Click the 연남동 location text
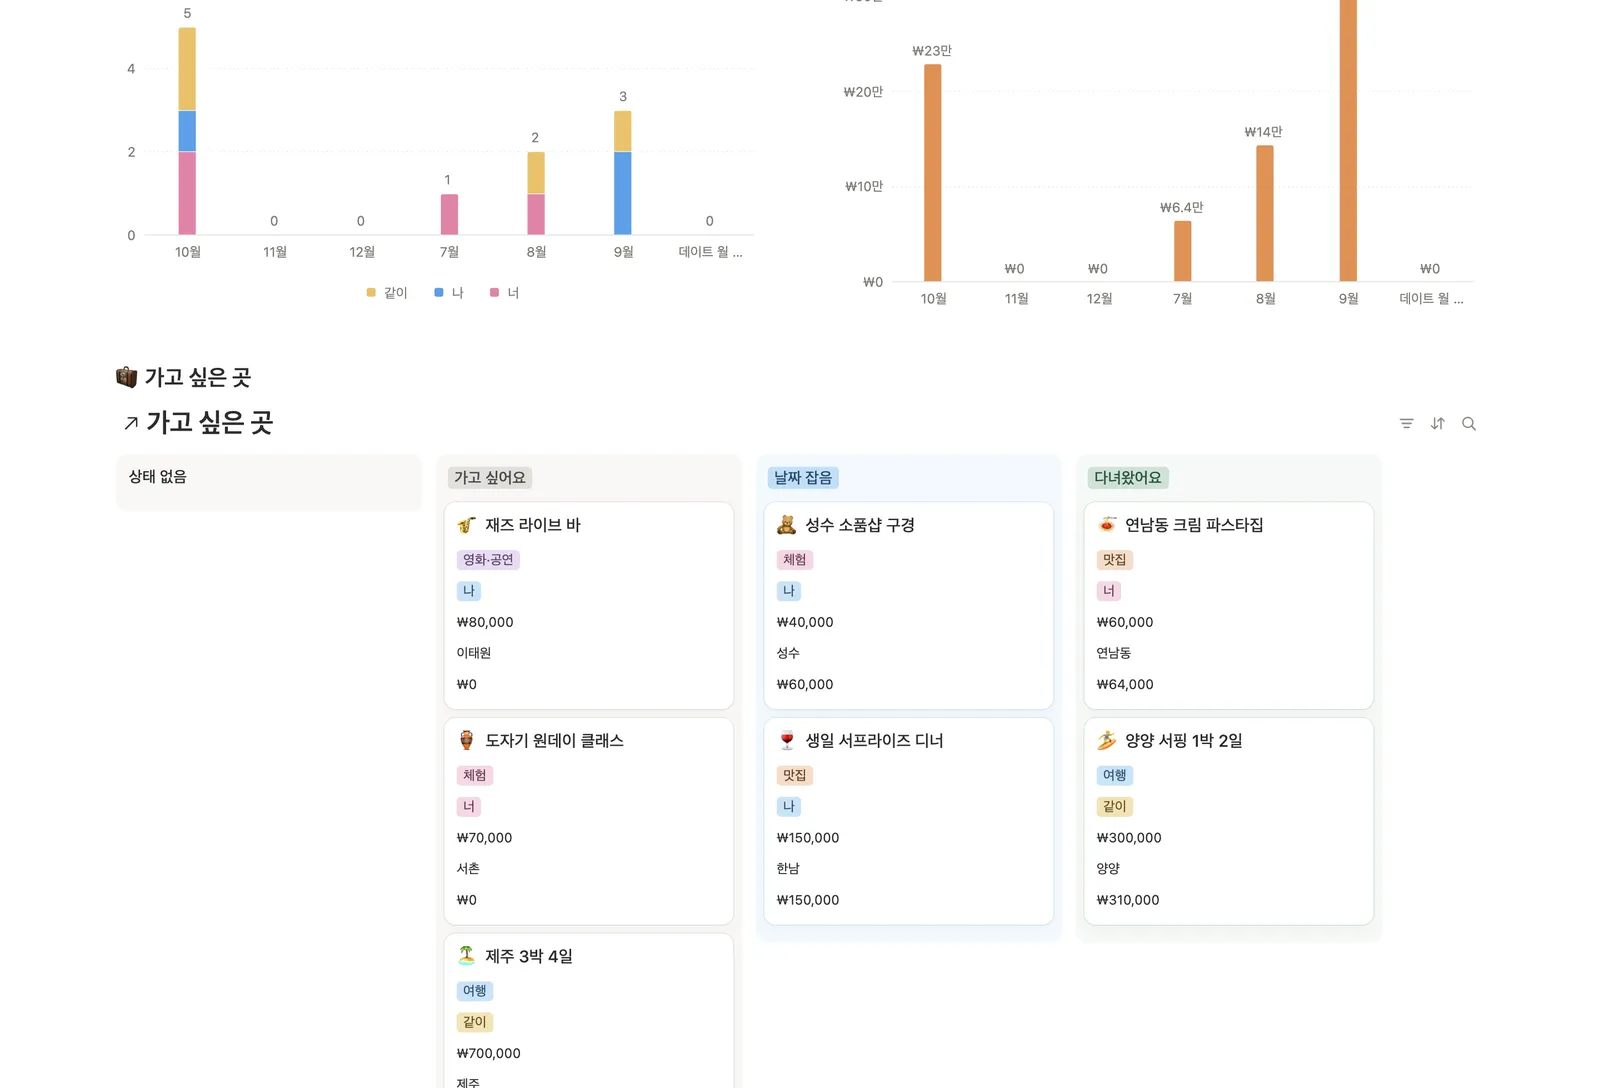This screenshot has height=1088, width=1600. pyautogui.click(x=1114, y=653)
